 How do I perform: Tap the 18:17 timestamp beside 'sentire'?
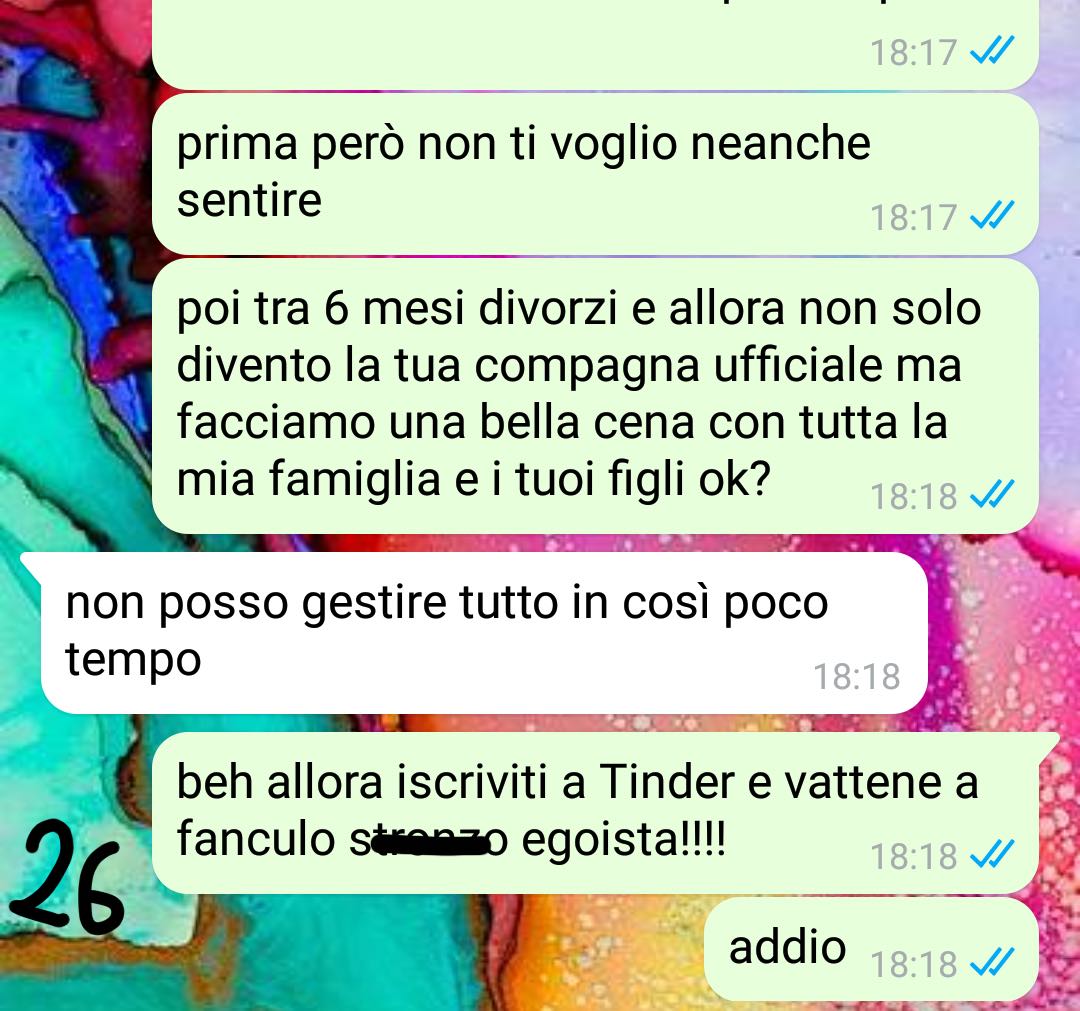coord(913,217)
